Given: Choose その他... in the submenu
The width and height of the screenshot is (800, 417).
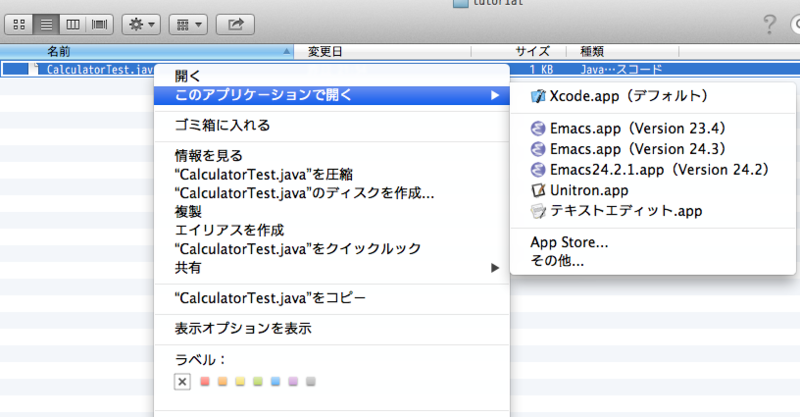Looking at the screenshot, I should pyautogui.click(x=653, y=261).
